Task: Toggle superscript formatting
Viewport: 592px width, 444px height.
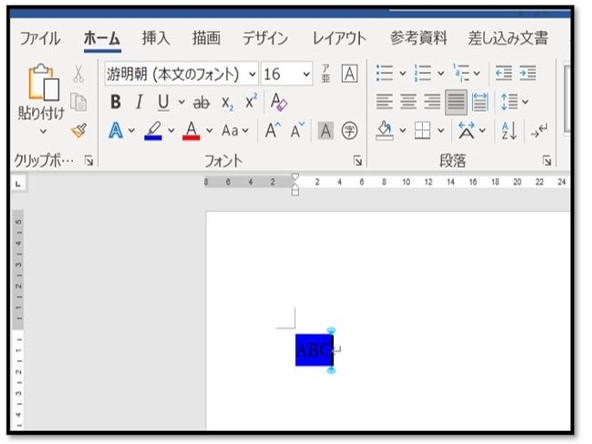Action: coord(251,101)
